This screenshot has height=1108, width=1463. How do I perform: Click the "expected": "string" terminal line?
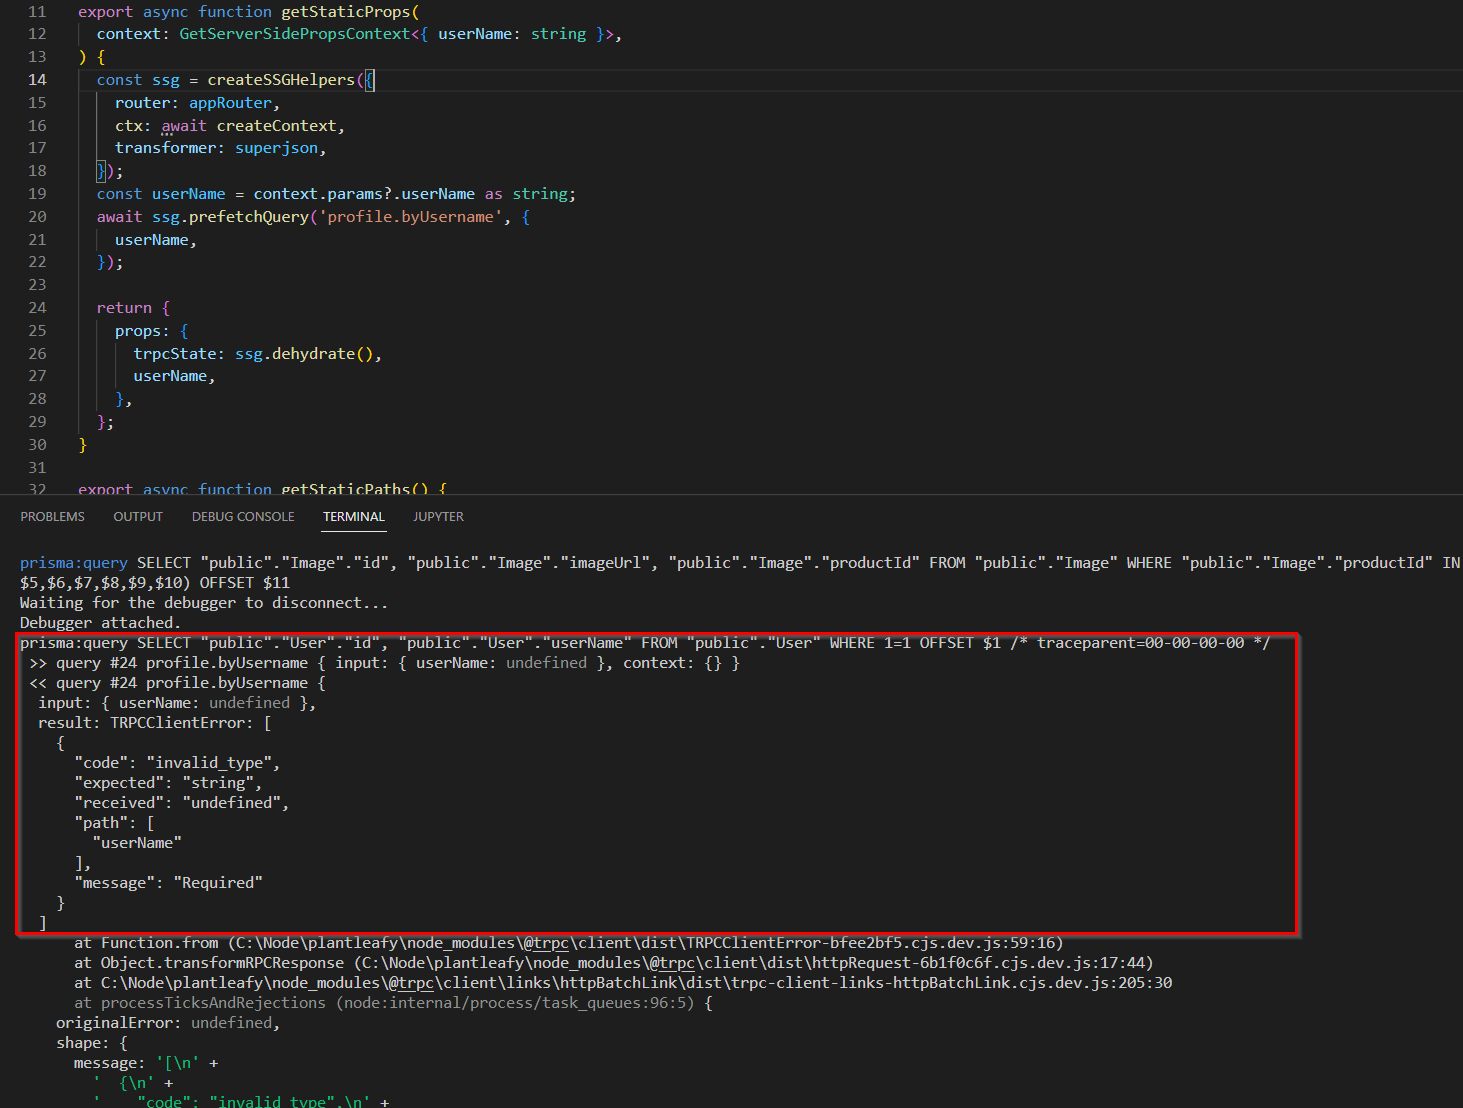coord(168,783)
